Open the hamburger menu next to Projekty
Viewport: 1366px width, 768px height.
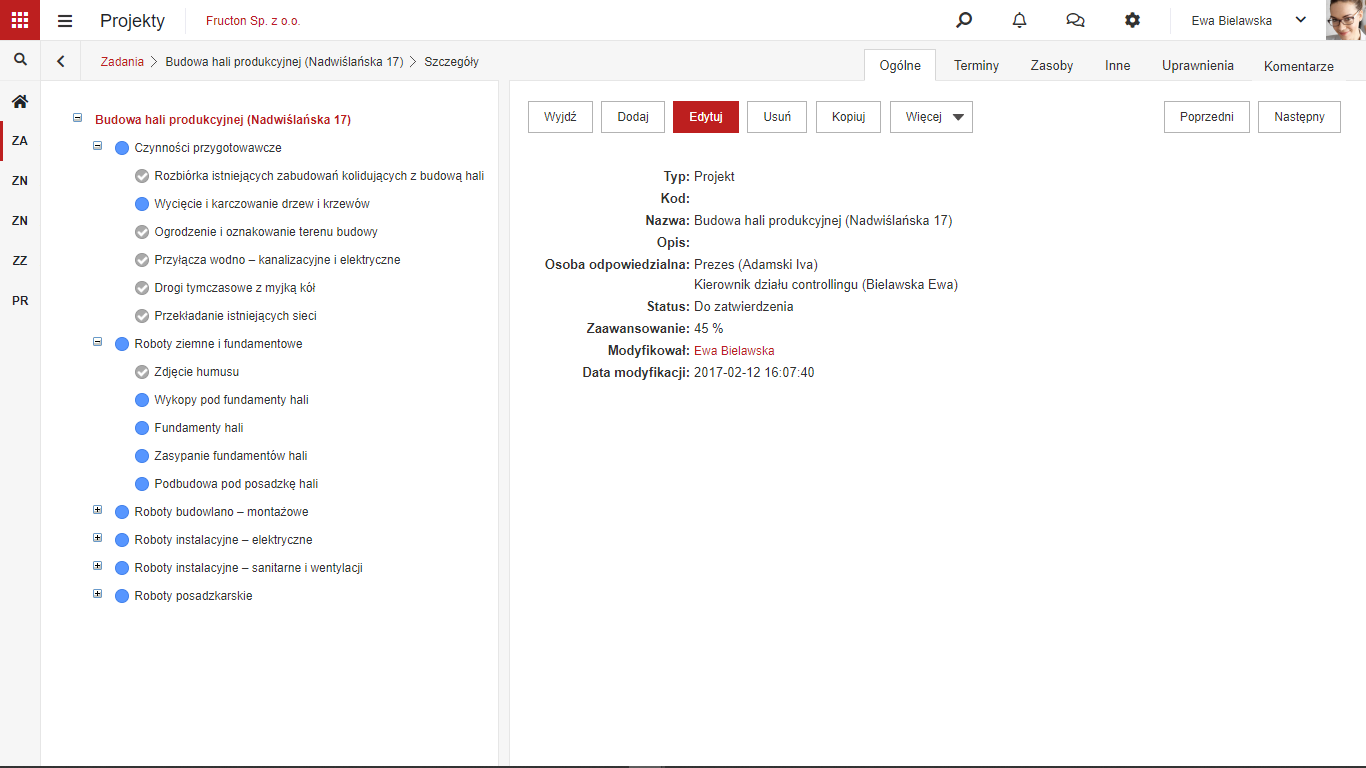[x=65, y=21]
